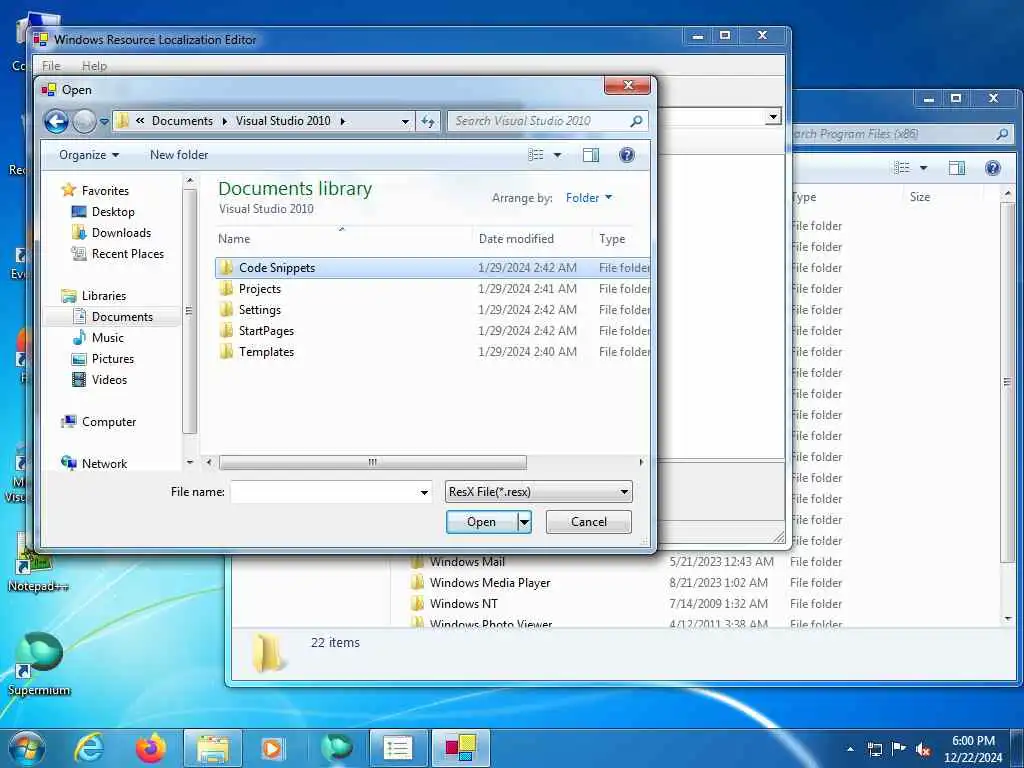This screenshot has height=768, width=1024.
Task: Close the Open dialog with red X
Action: tap(628, 86)
